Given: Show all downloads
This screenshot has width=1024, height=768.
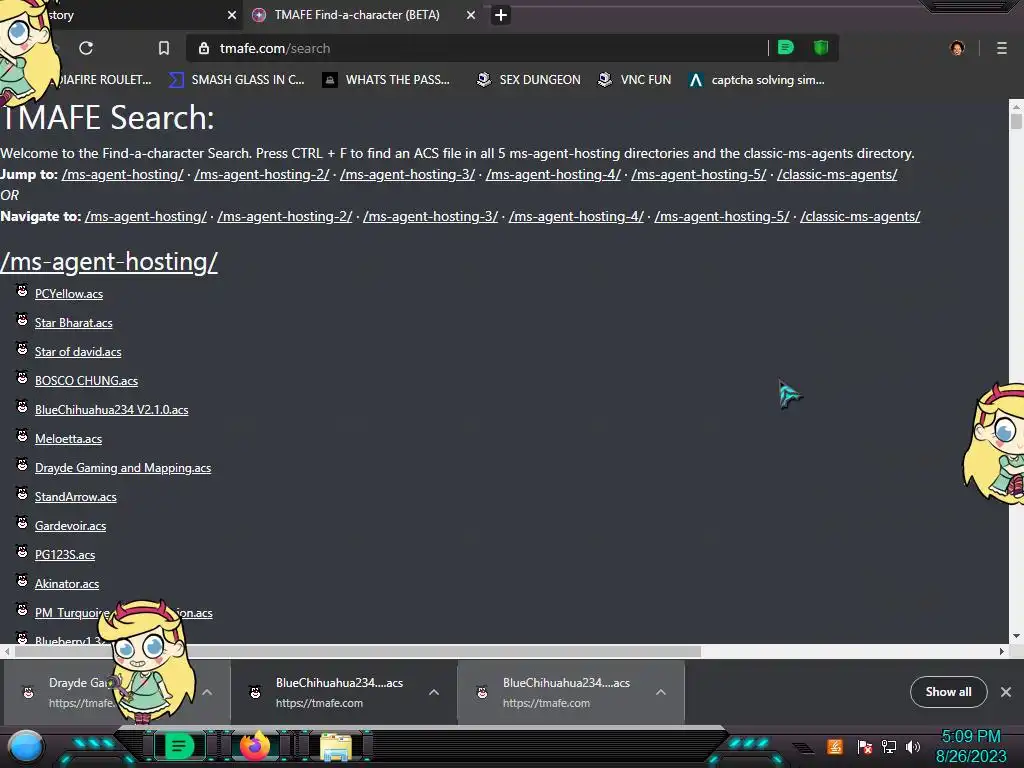Looking at the screenshot, I should point(948,692).
